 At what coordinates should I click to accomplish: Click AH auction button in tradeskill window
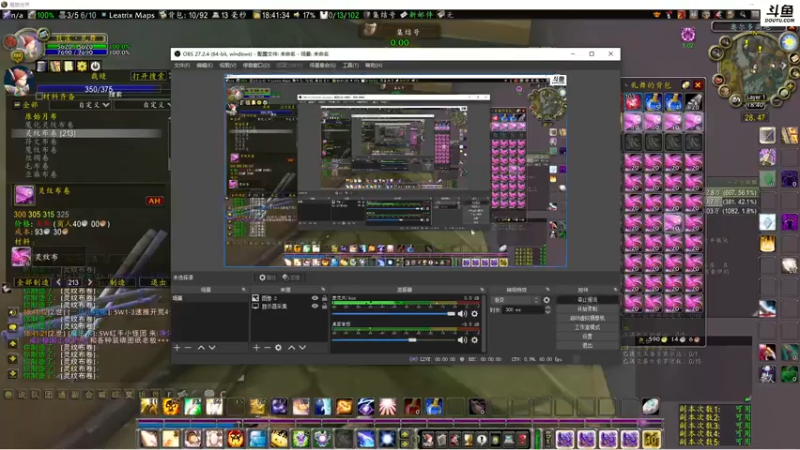pyautogui.click(x=154, y=201)
